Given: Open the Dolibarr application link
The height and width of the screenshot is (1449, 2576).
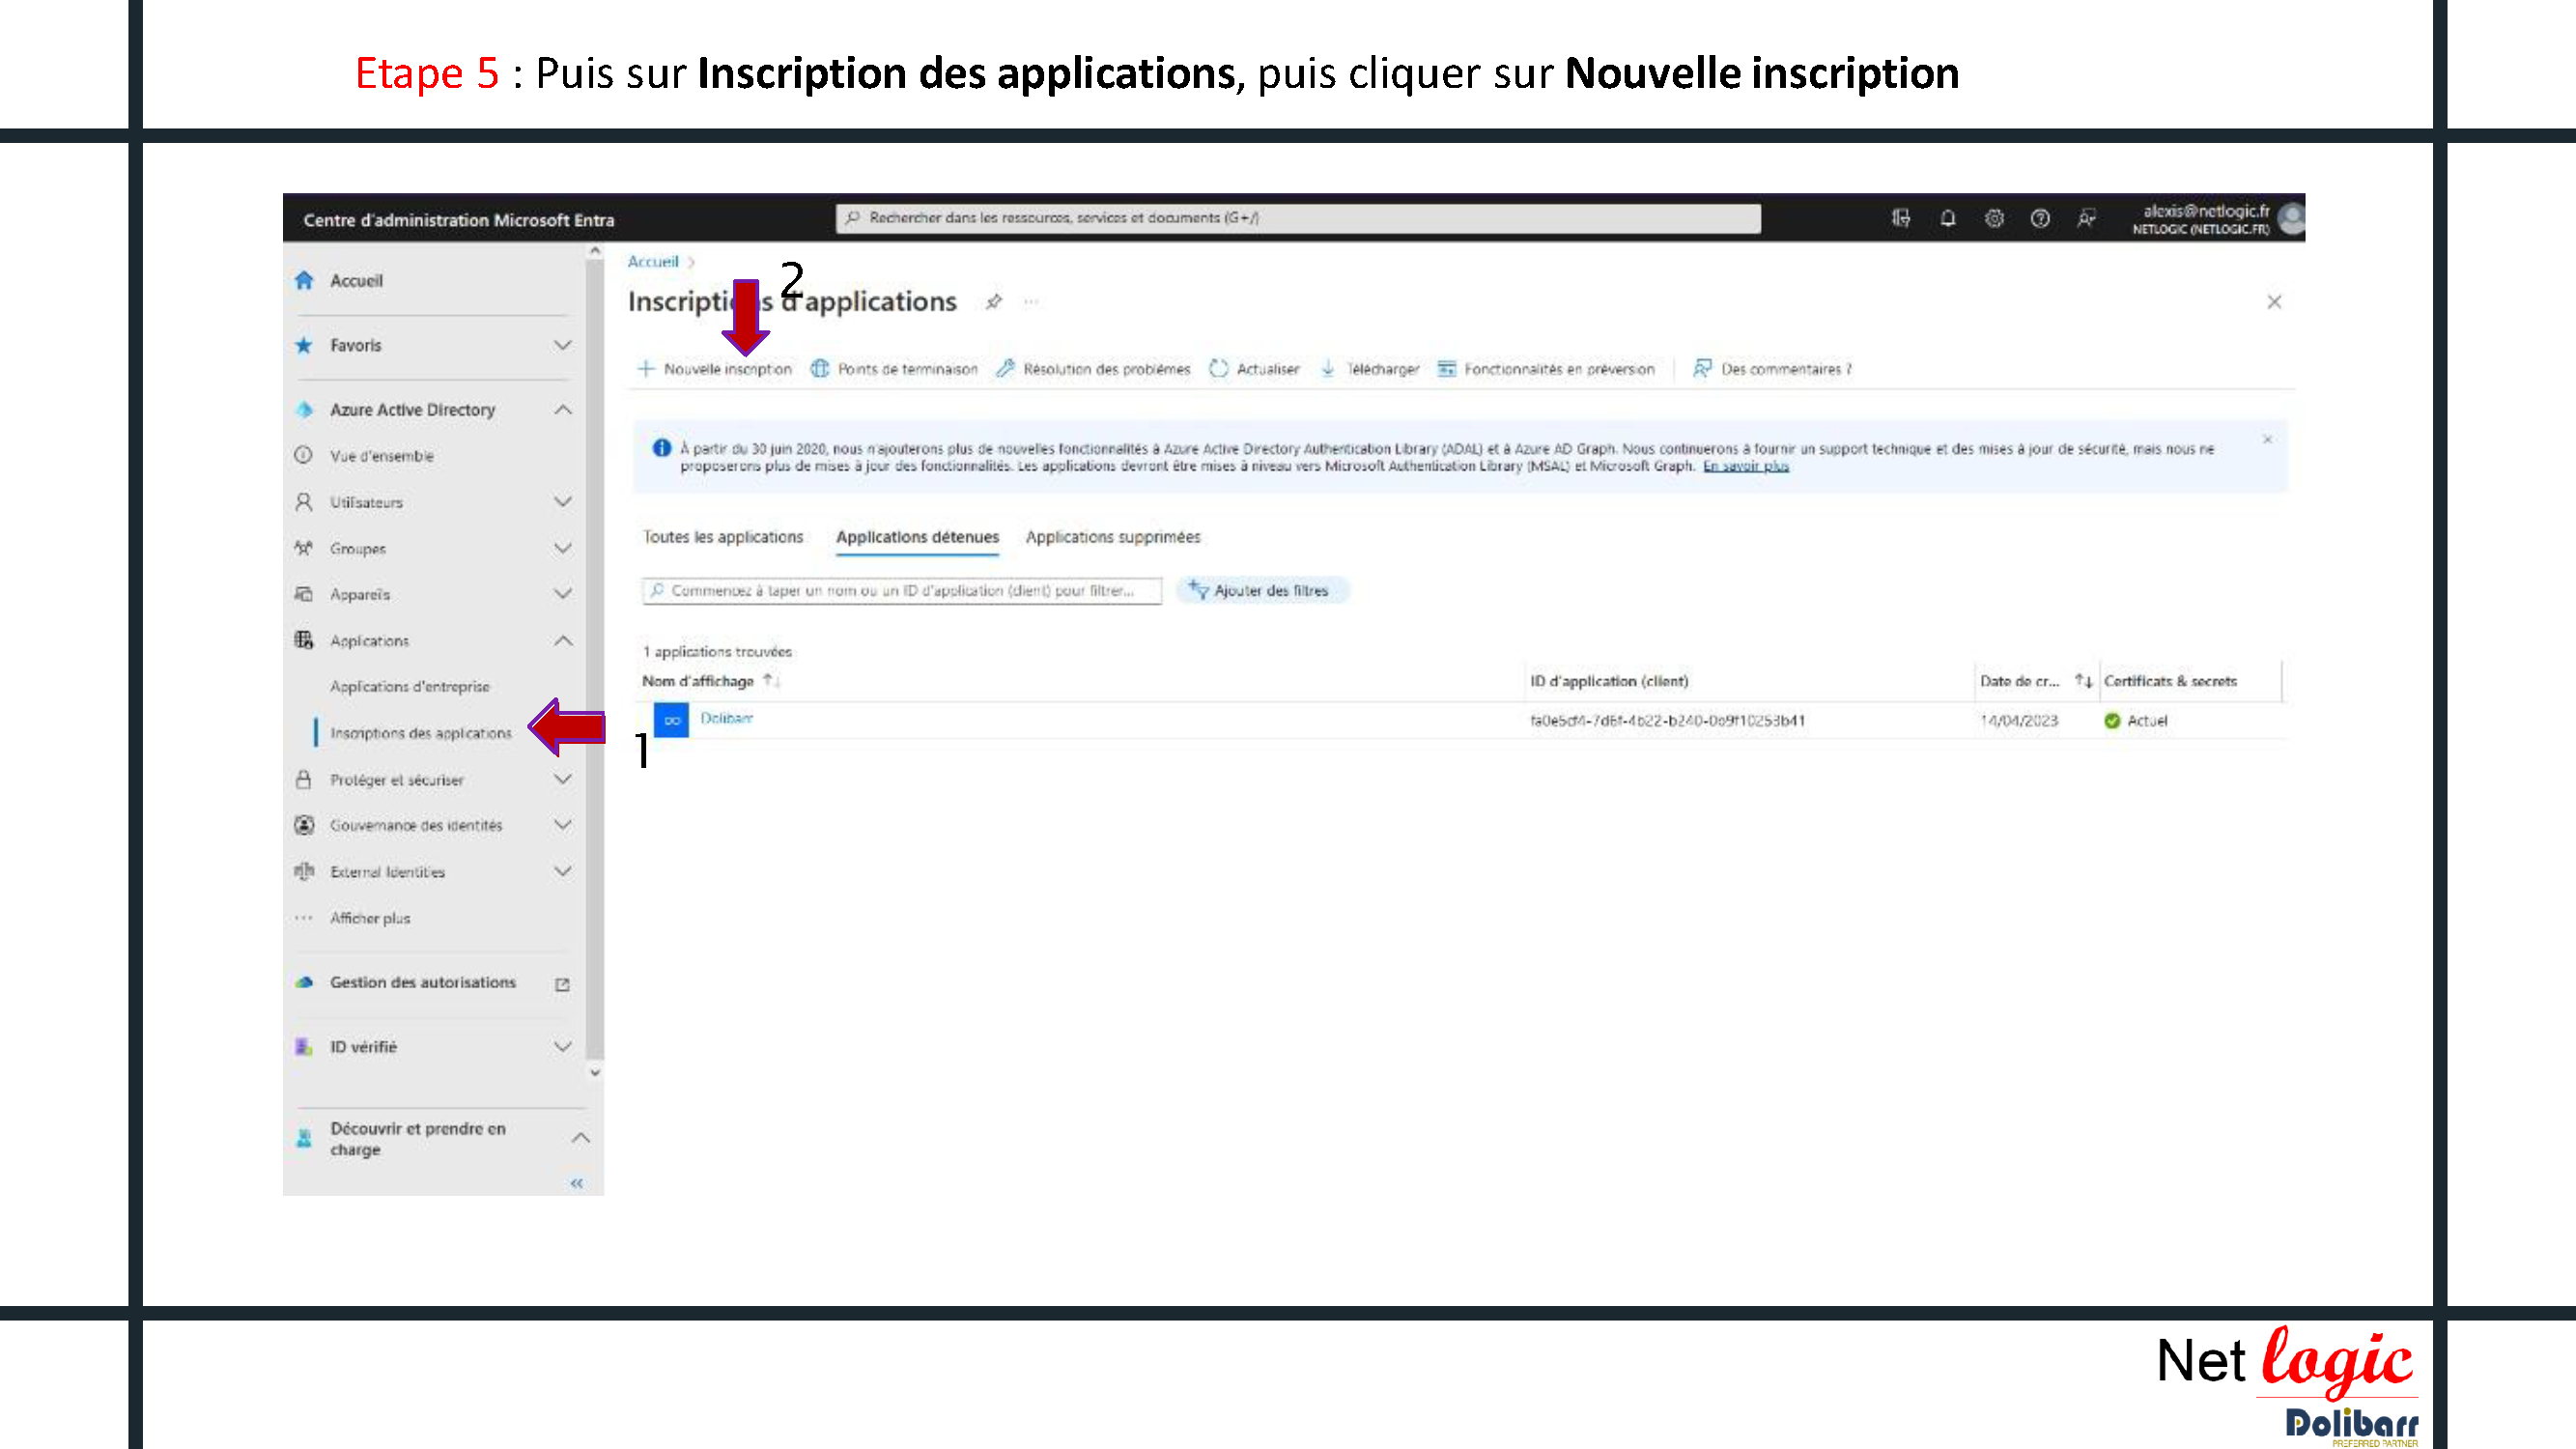Looking at the screenshot, I should click(726, 718).
